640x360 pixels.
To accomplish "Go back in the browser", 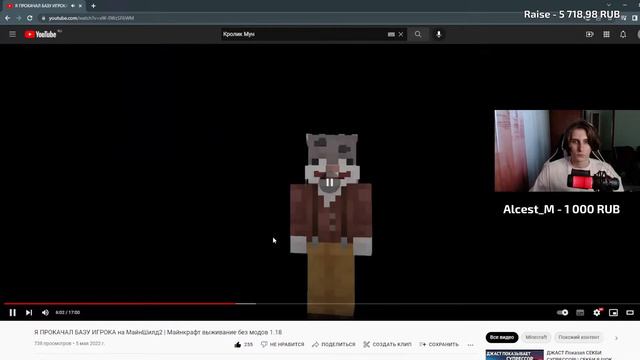I will pos(7,18).
